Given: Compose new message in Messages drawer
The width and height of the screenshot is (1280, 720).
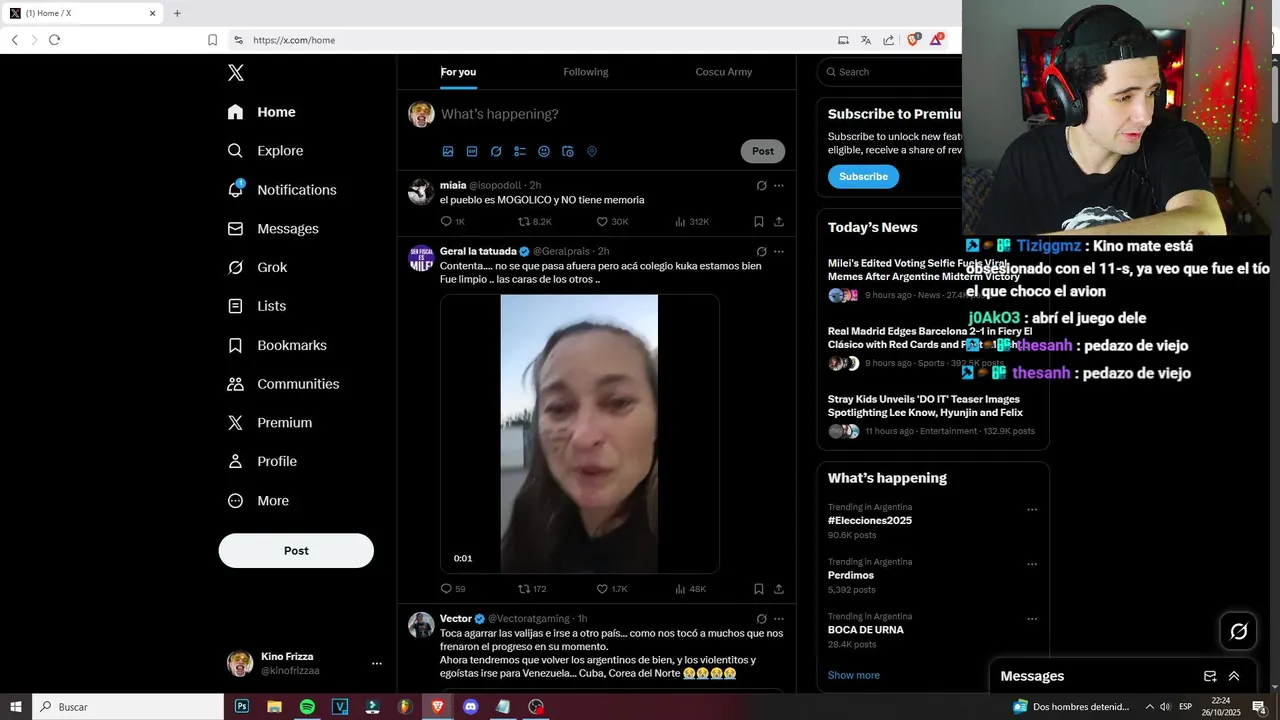Looking at the screenshot, I should (1210, 676).
